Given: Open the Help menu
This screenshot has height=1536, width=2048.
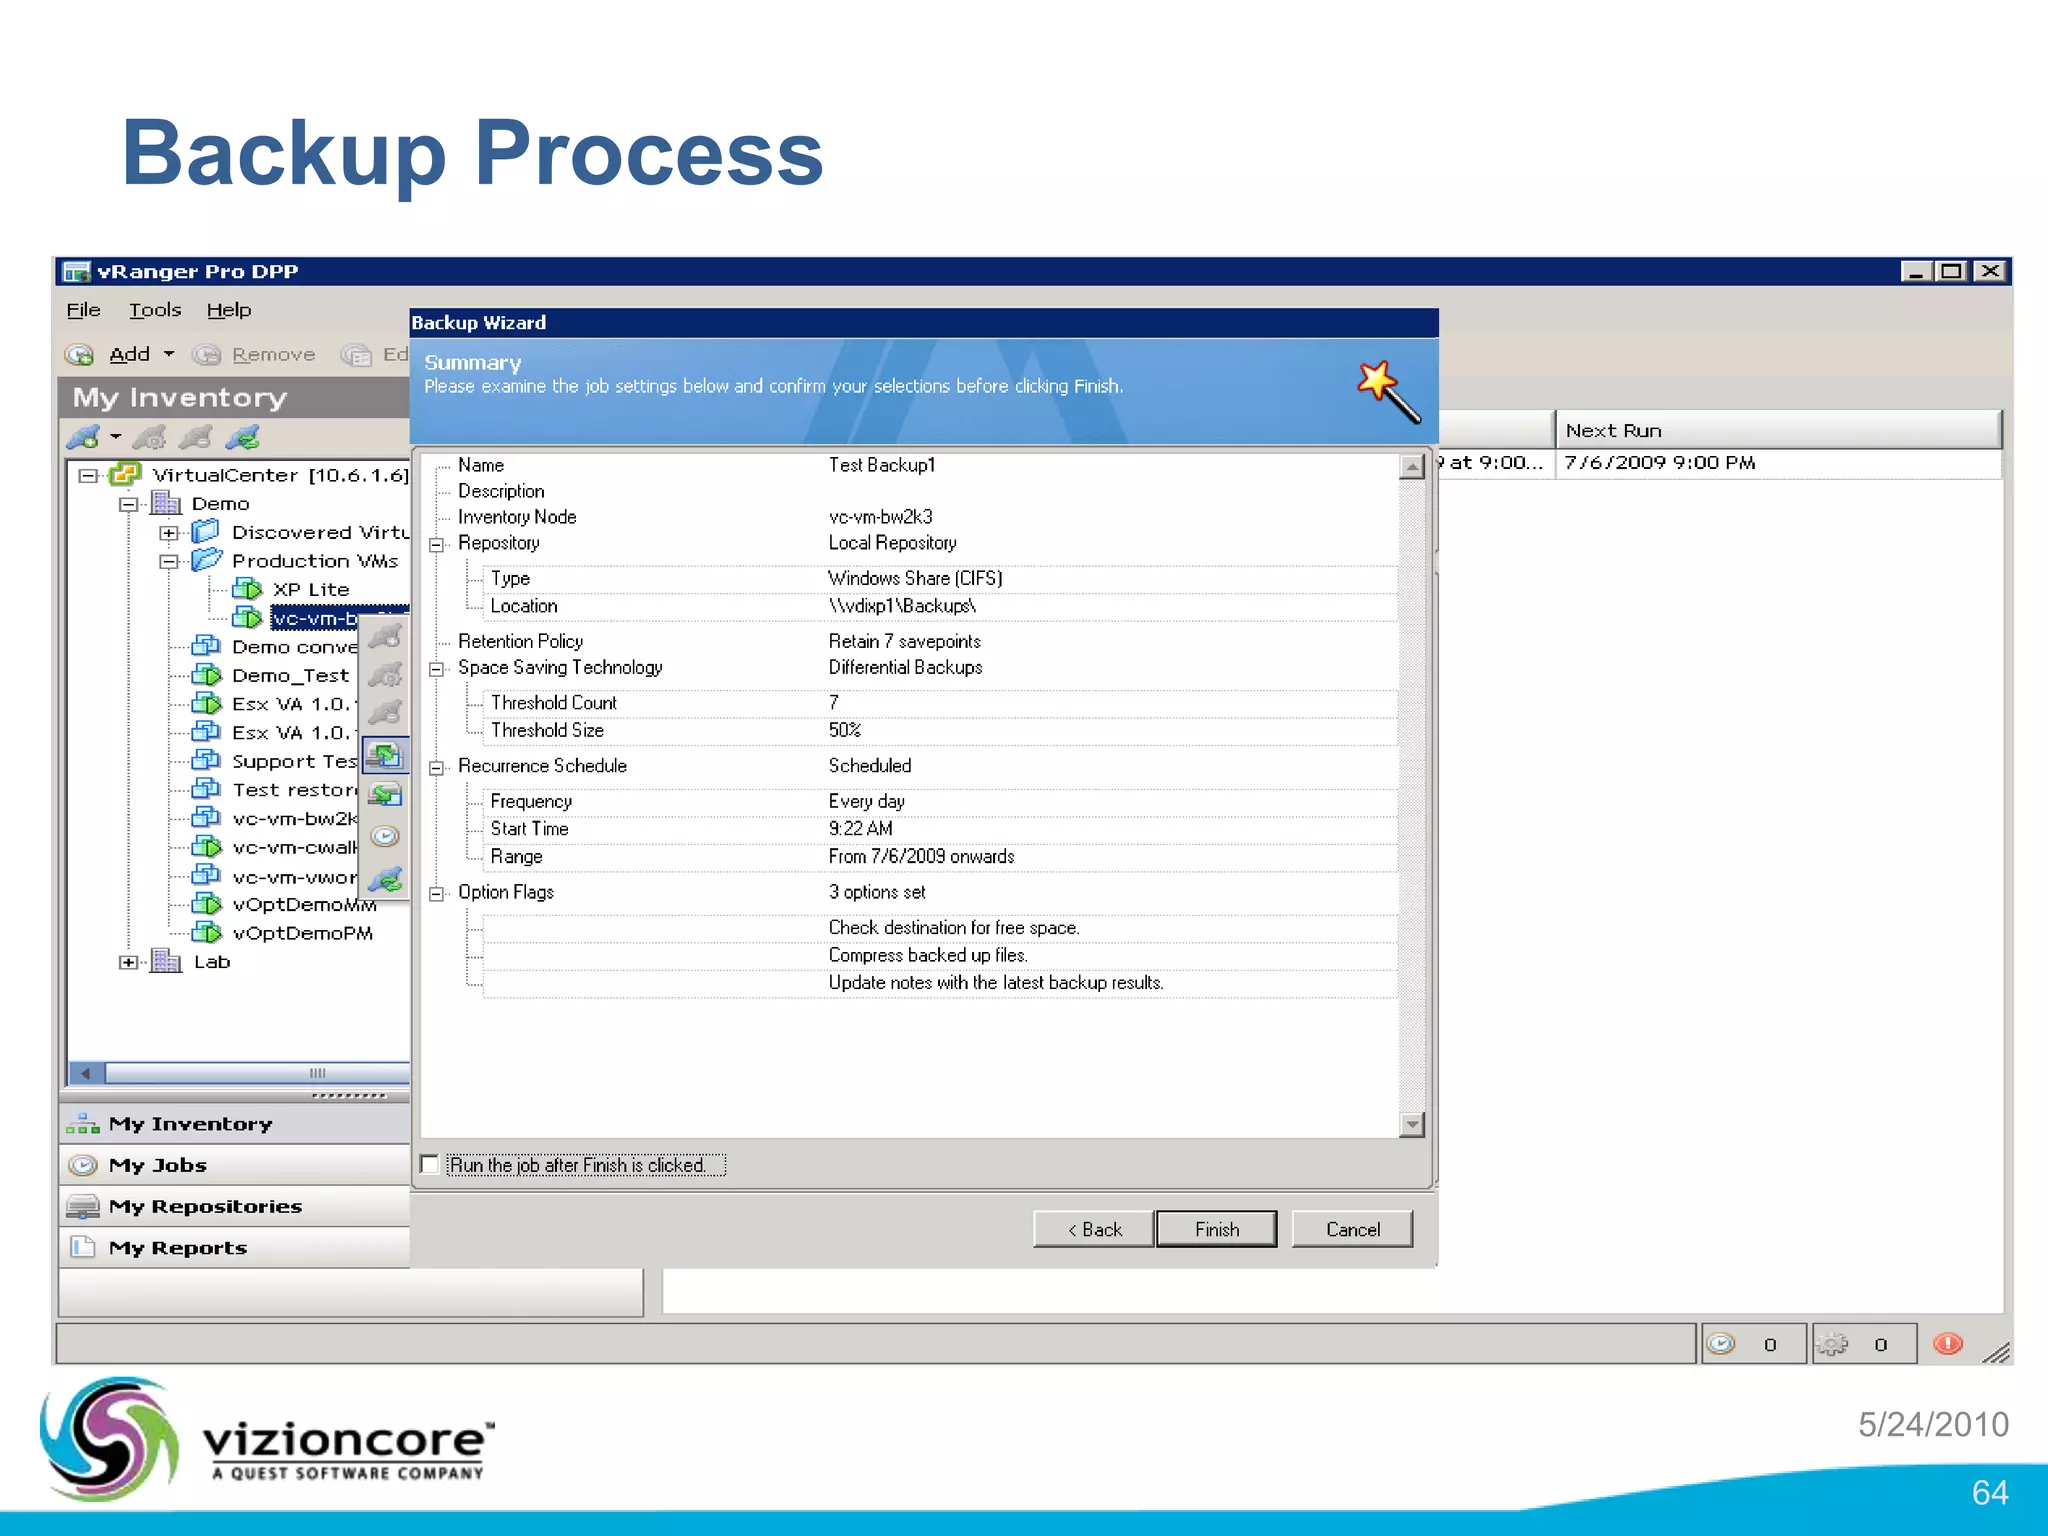Looking at the screenshot, I should [229, 310].
